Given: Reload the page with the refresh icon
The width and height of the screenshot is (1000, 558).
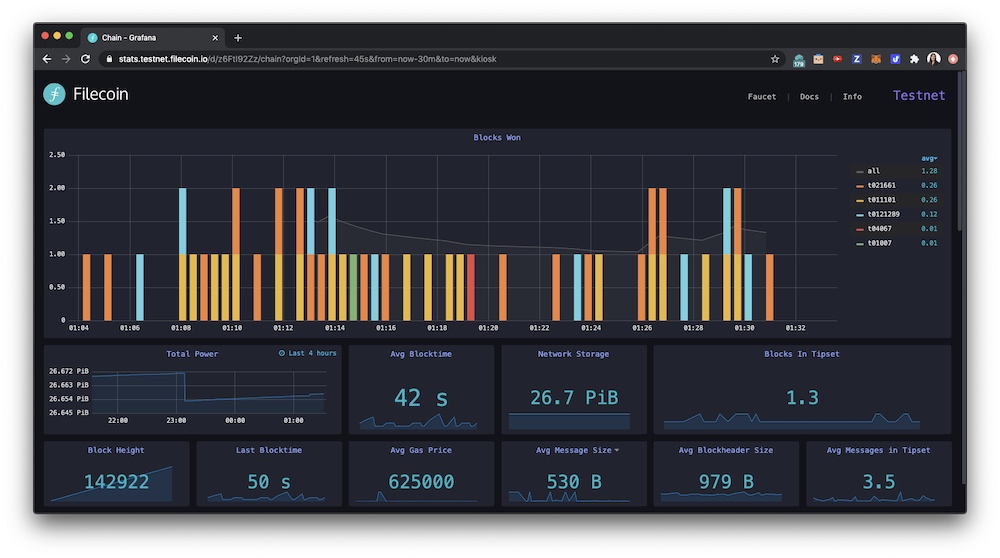Looking at the screenshot, I should (x=85, y=59).
